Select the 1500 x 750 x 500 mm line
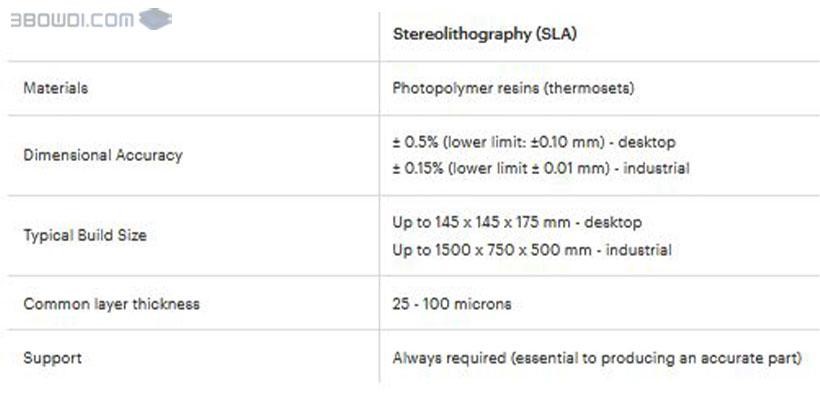The image size is (820, 400). [x=531, y=249]
